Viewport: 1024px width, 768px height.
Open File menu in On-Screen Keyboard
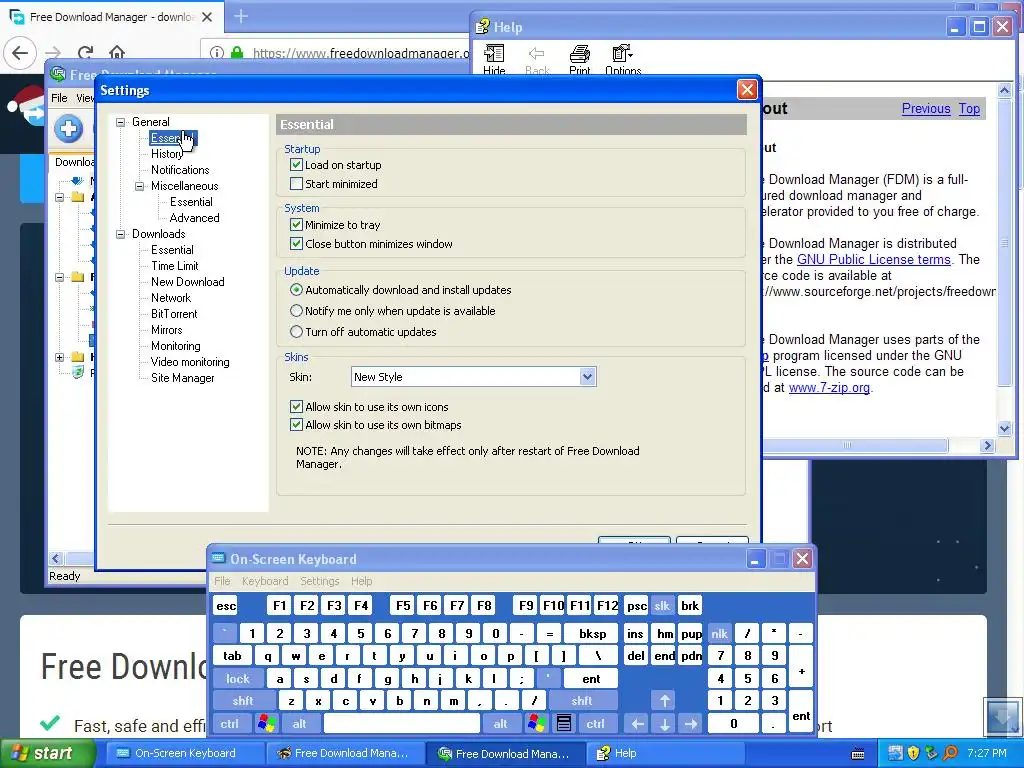coord(222,581)
